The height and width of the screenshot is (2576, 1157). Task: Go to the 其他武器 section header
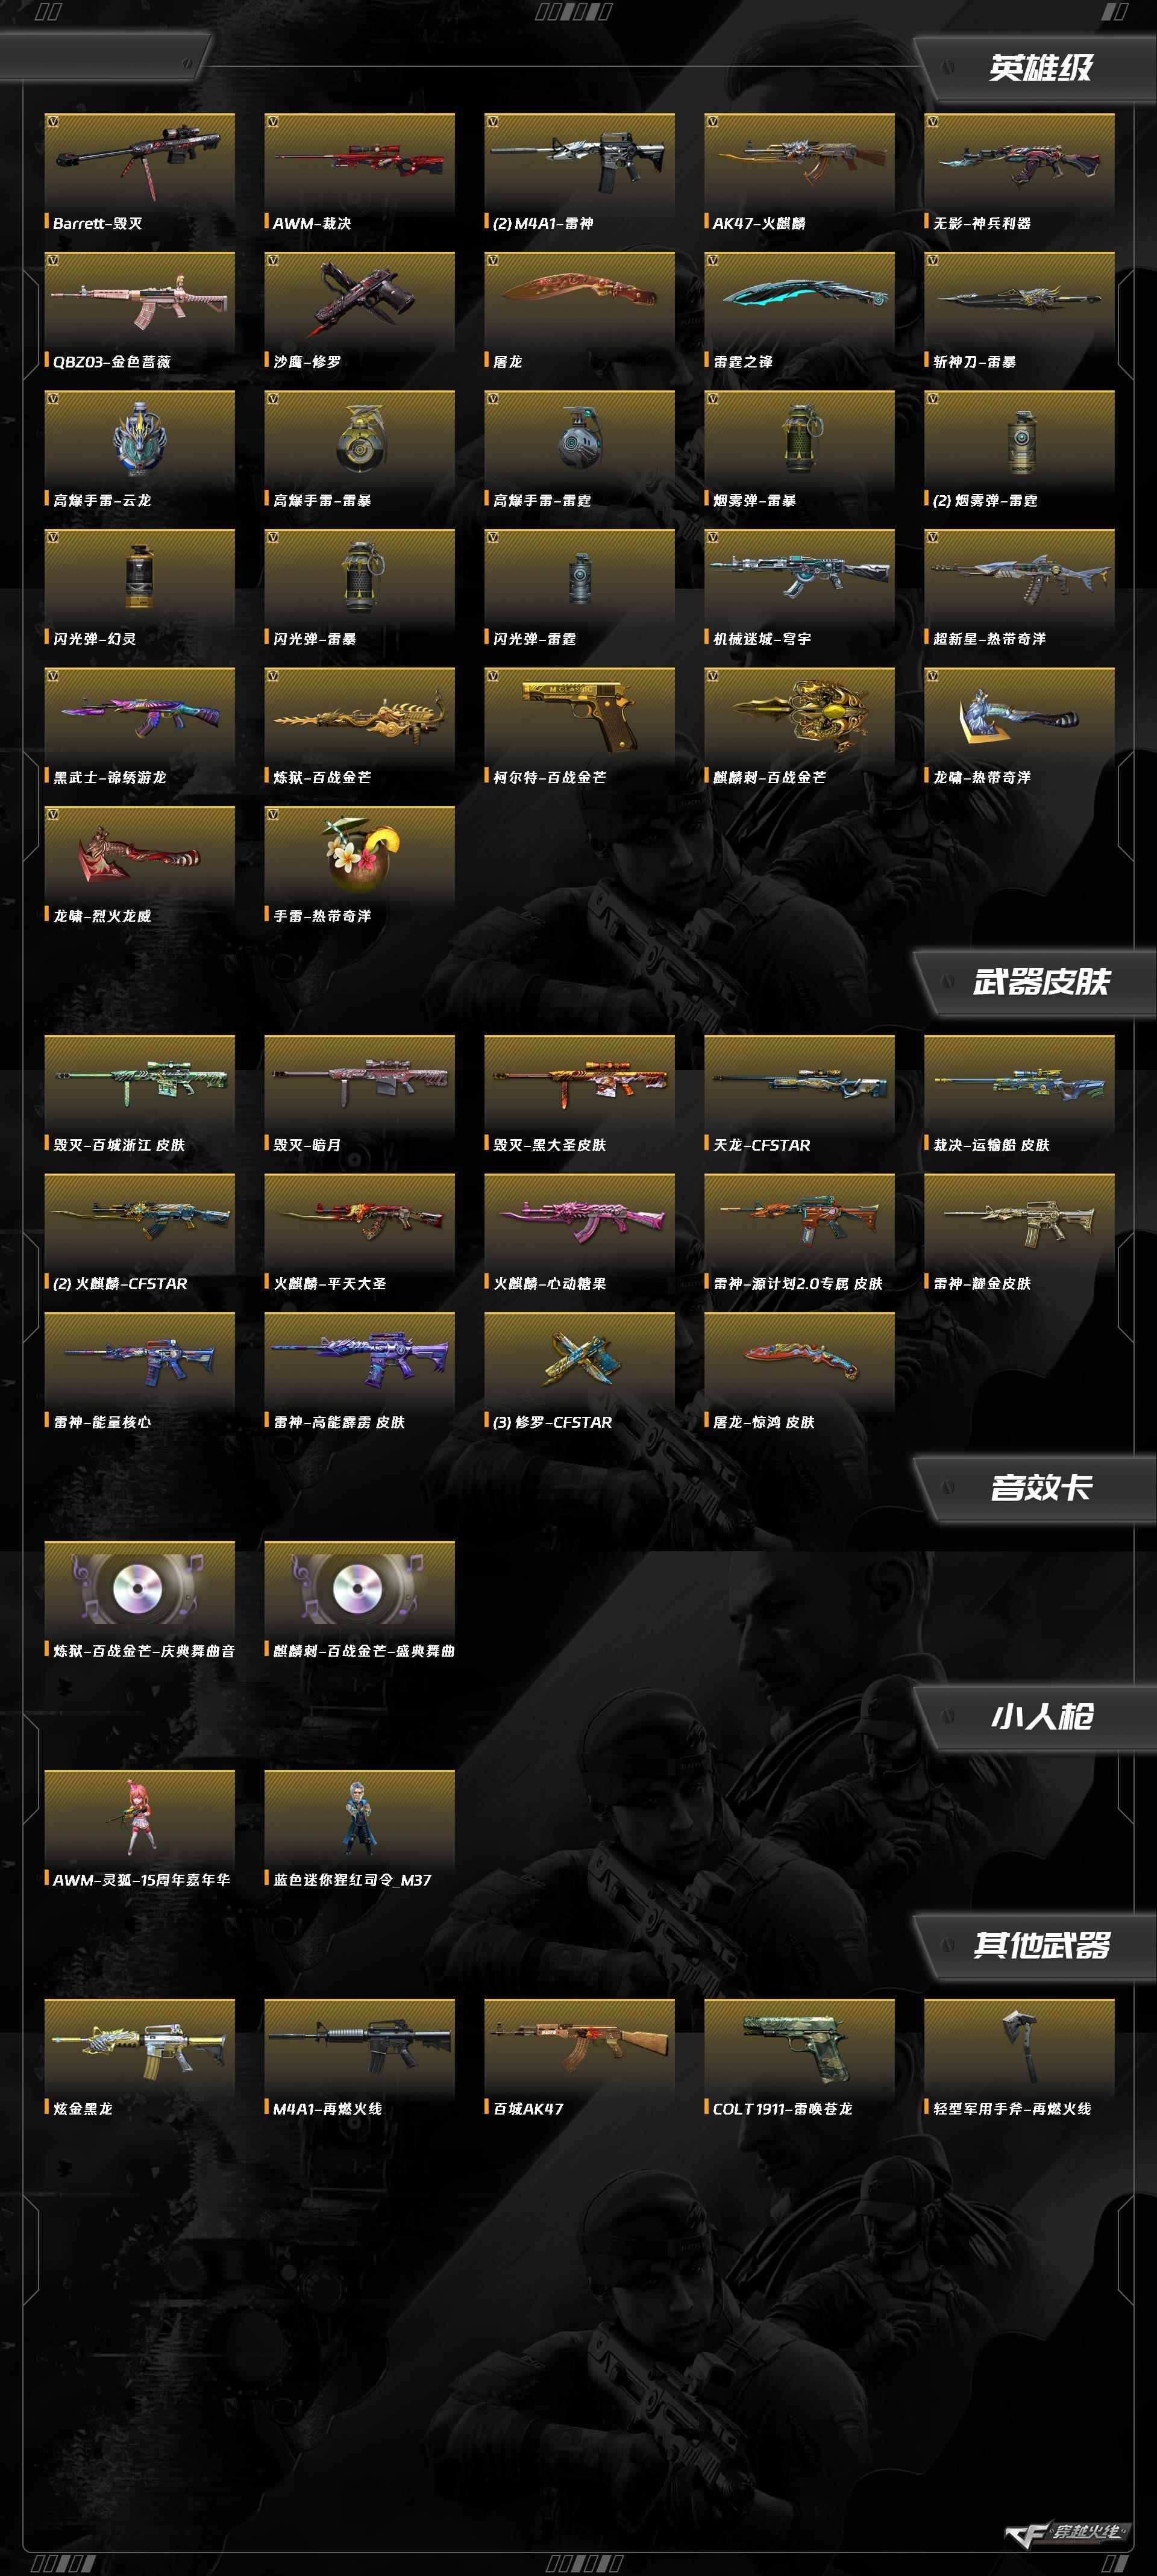(x=1040, y=1946)
